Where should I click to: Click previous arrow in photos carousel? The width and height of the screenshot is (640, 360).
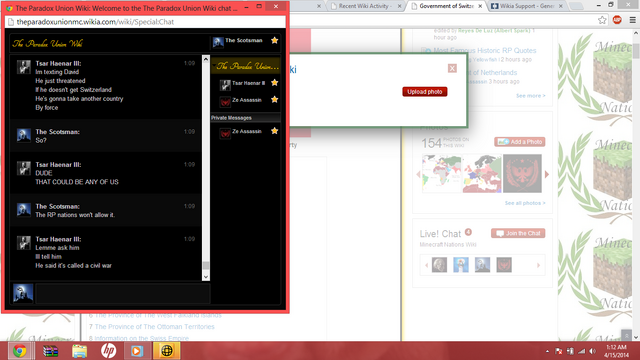[418, 174]
